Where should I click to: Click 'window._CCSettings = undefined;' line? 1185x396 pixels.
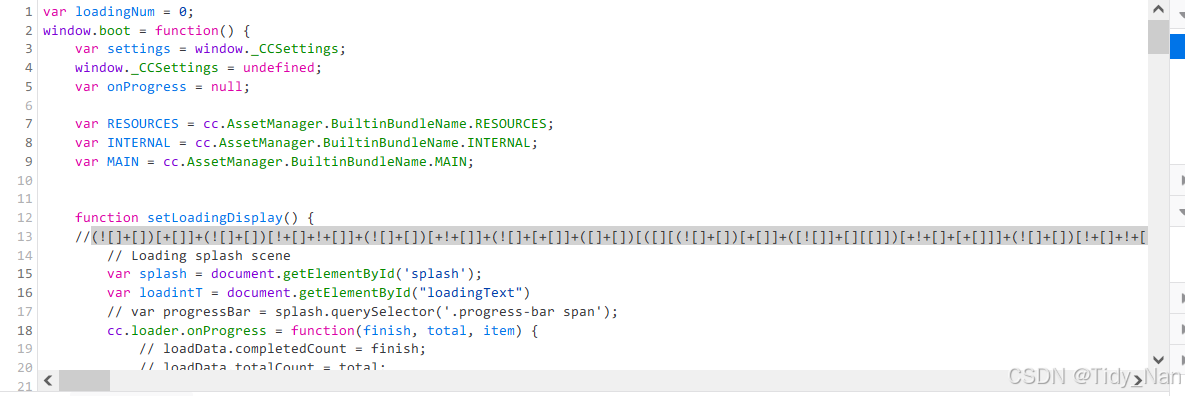[198, 68]
